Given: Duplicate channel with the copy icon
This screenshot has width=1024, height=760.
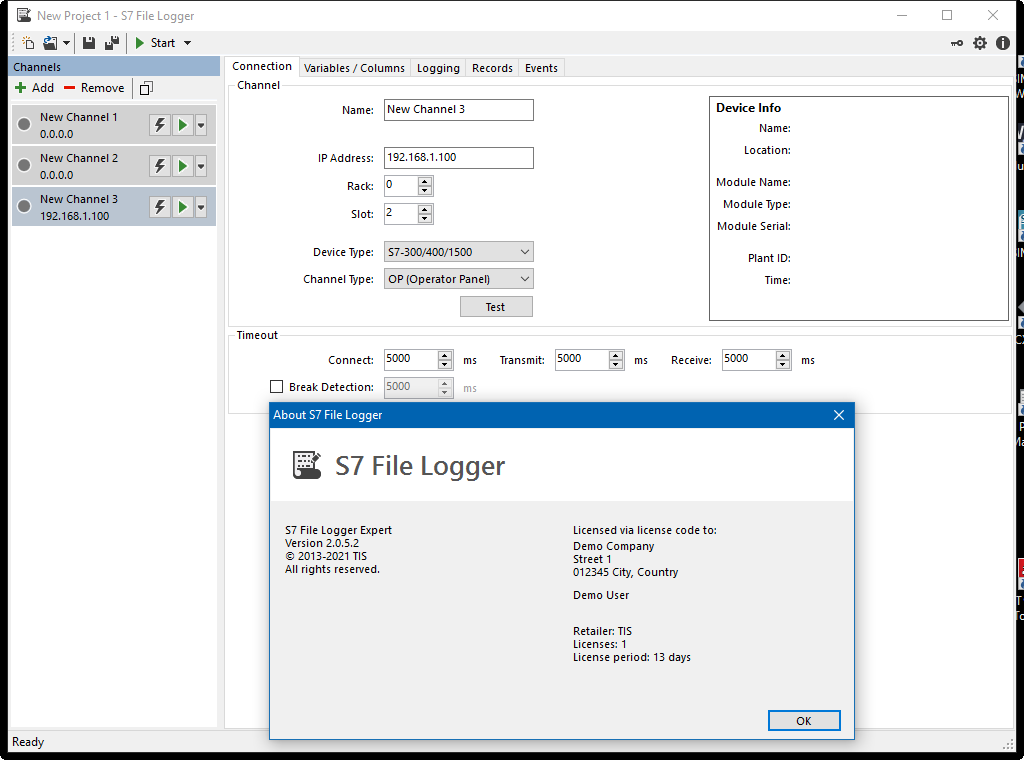Looking at the screenshot, I should pyautogui.click(x=146, y=87).
